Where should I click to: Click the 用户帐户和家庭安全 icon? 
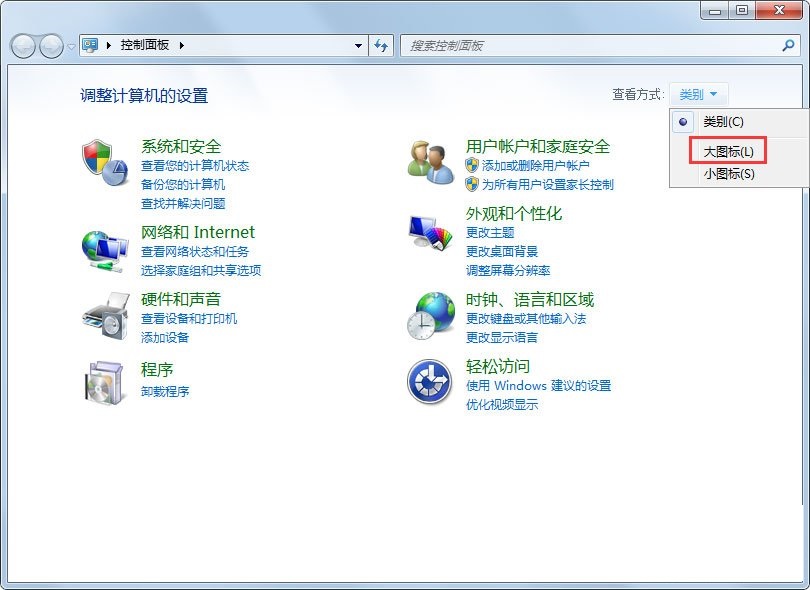pyautogui.click(x=428, y=163)
